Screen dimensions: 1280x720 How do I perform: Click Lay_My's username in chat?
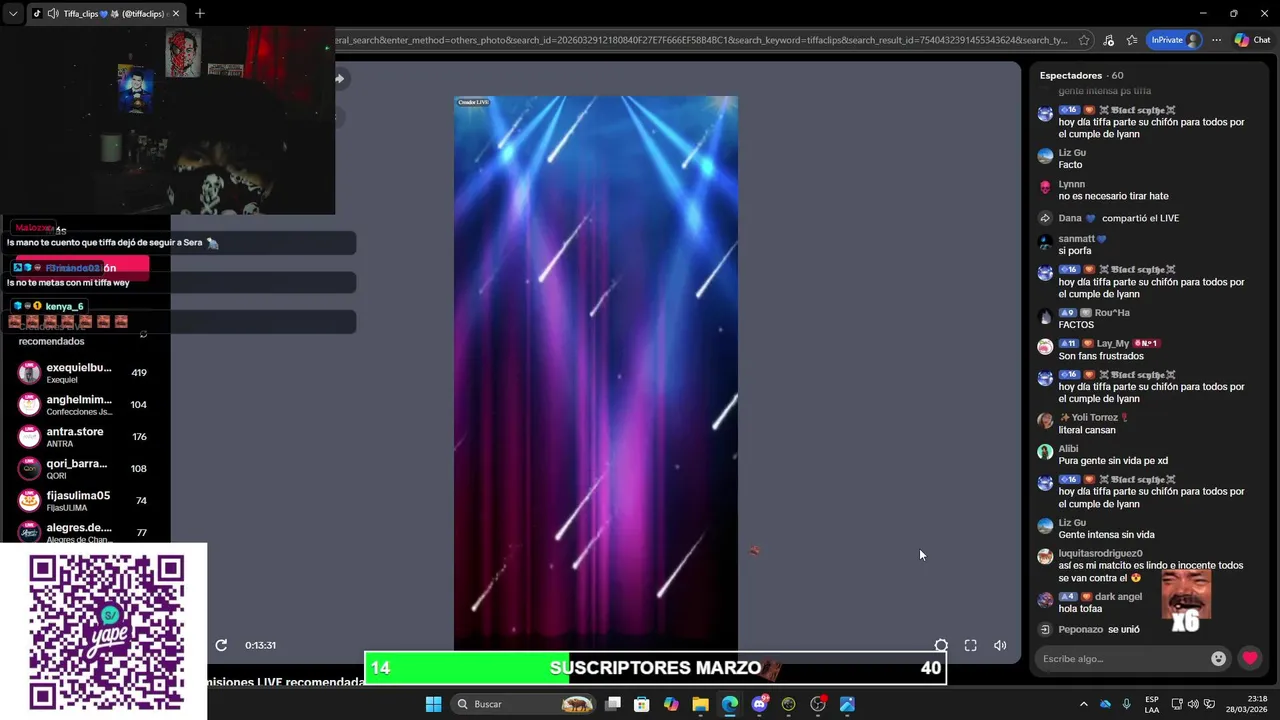tap(1112, 343)
